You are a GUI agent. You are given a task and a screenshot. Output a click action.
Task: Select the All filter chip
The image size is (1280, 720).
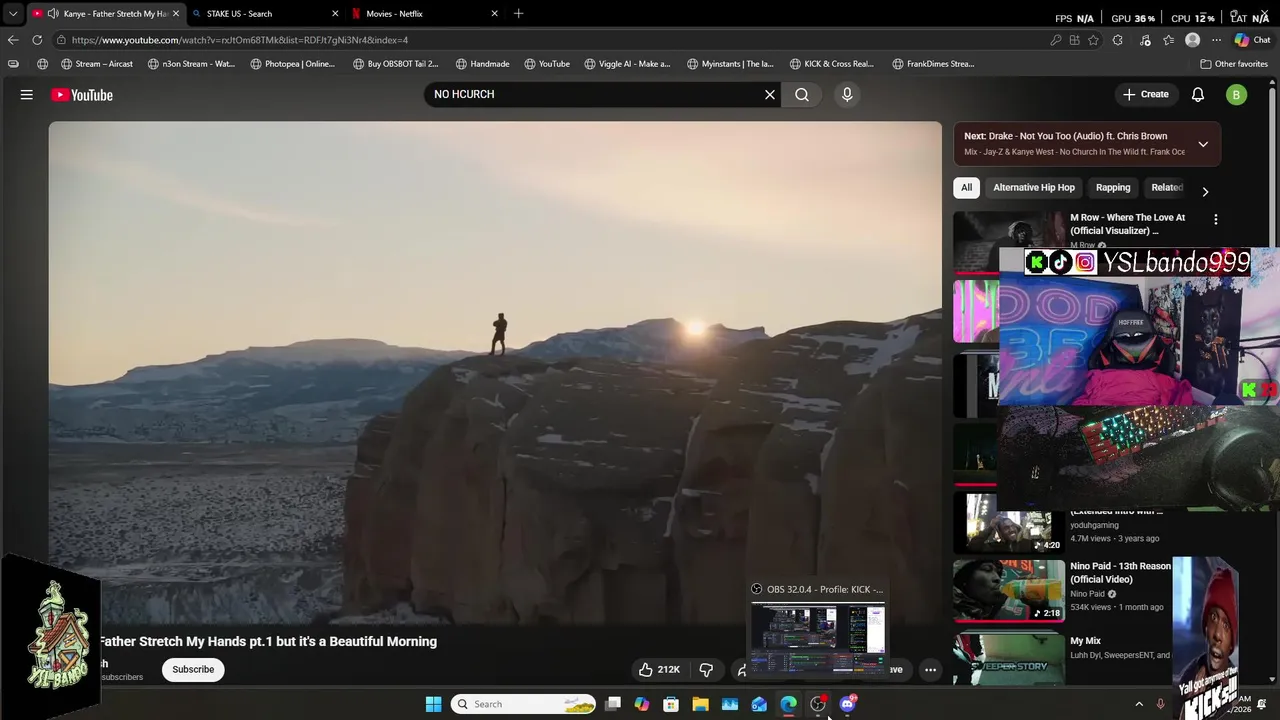click(966, 187)
